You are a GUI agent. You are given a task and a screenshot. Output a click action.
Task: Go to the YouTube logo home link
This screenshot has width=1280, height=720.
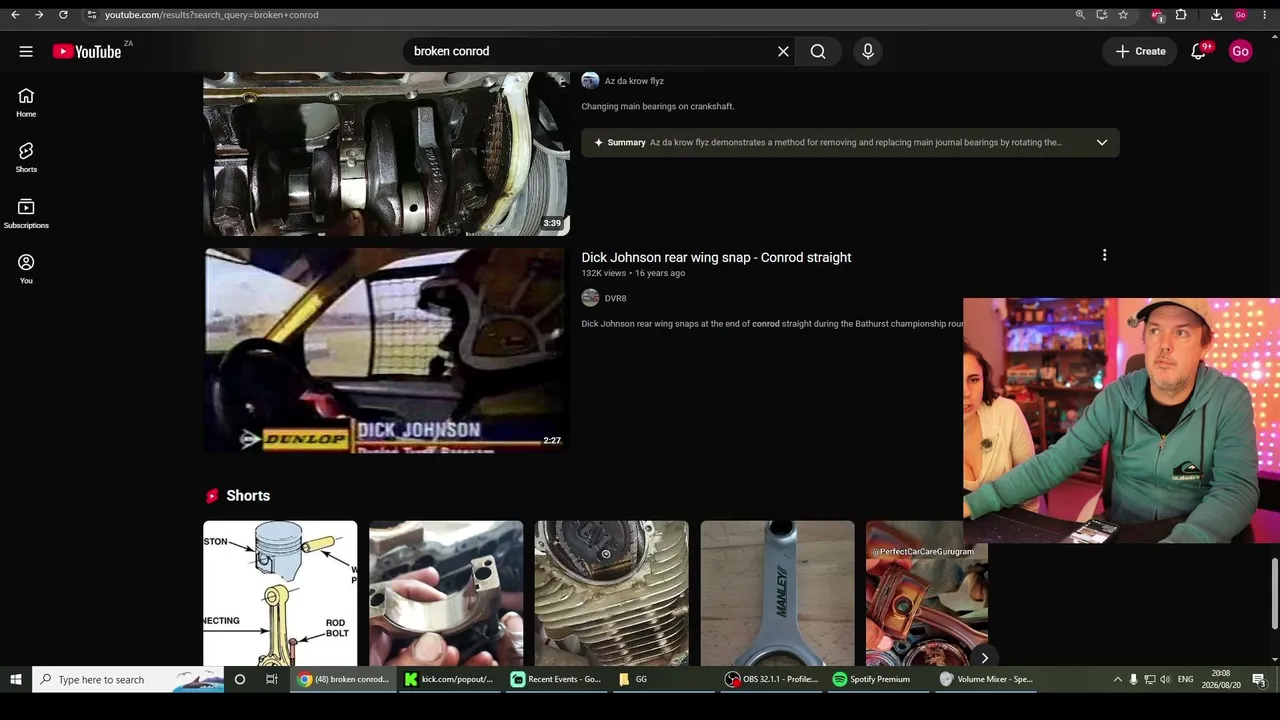click(x=88, y=51)
